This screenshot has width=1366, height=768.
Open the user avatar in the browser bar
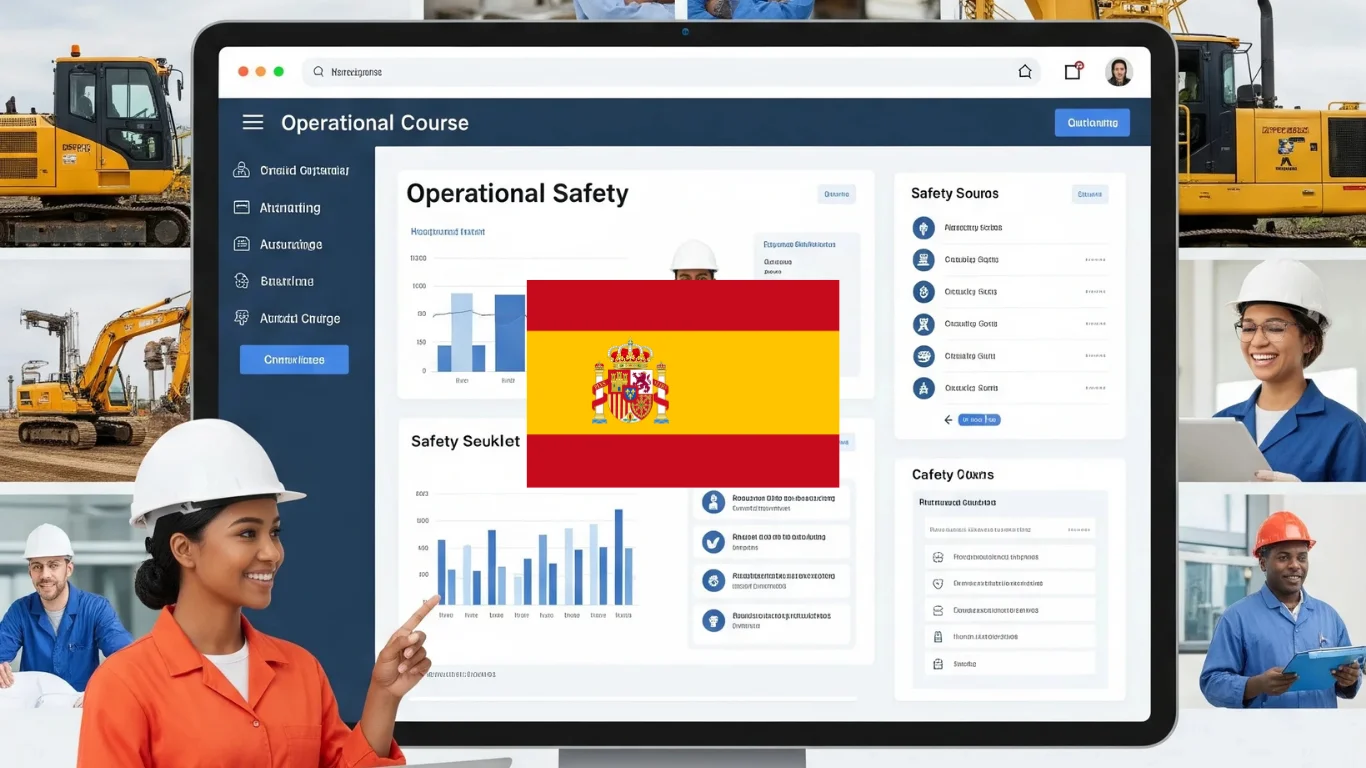point(1118,72)
